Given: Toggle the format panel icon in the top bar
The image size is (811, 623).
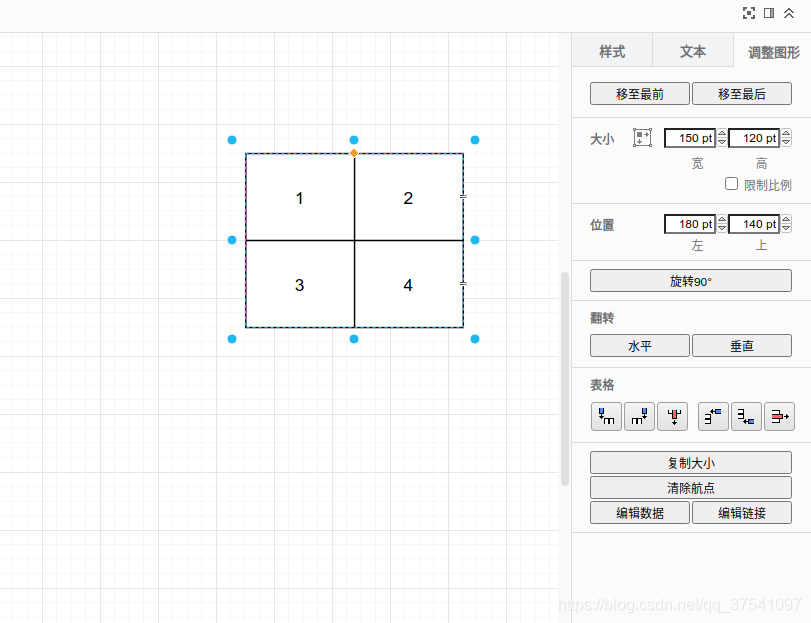Looking at the screenshot, I should pyautogui.click(x=769, y=13).
